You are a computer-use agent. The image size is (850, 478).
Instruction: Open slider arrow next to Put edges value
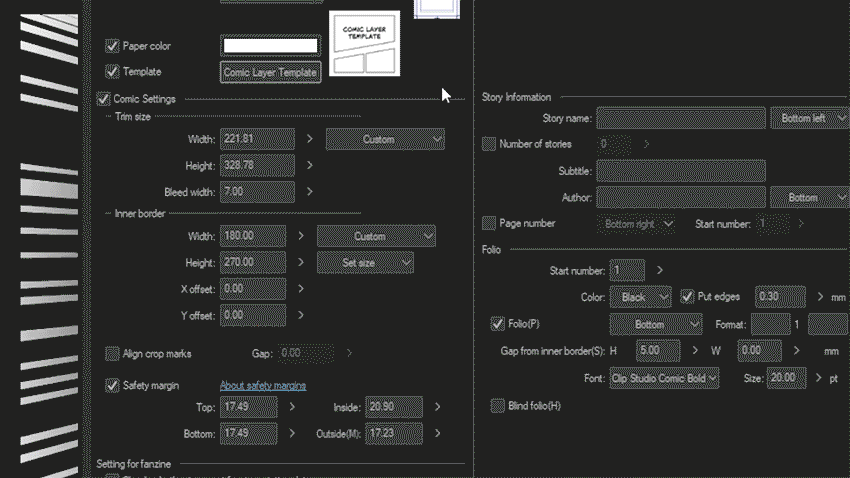pyautogui.click(x=820, y=296)
